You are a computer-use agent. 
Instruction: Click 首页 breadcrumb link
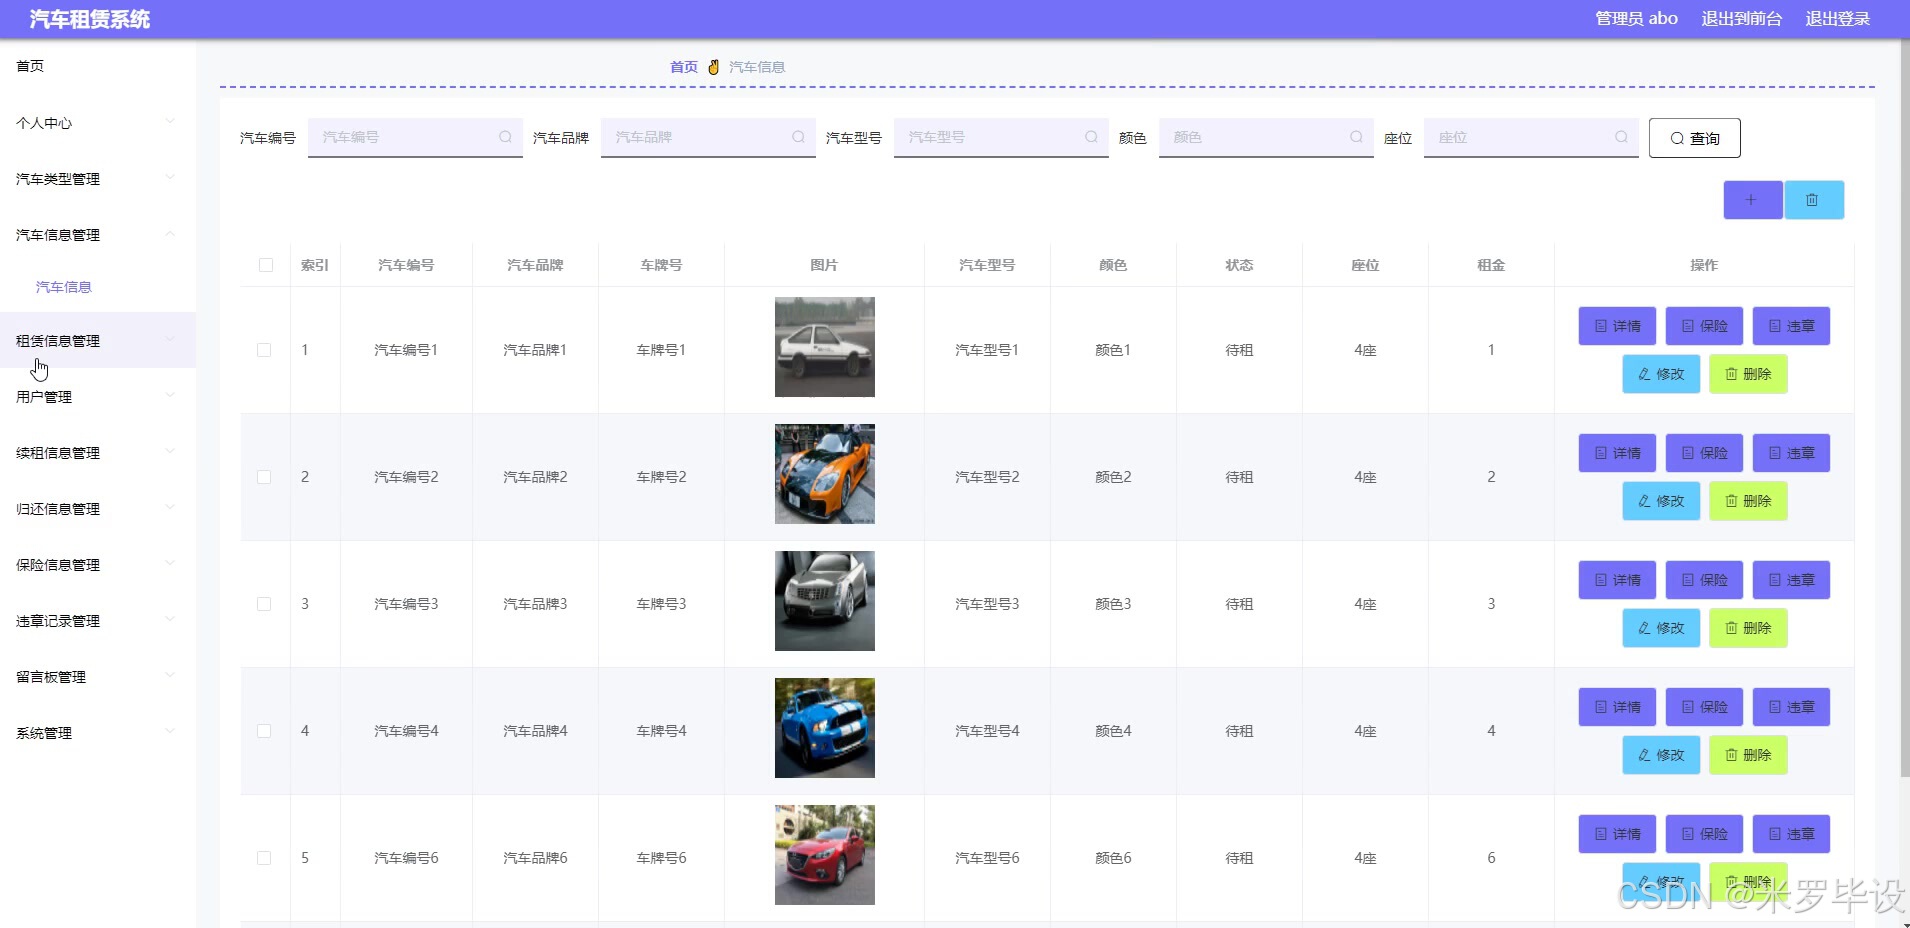tap(684, 67)
